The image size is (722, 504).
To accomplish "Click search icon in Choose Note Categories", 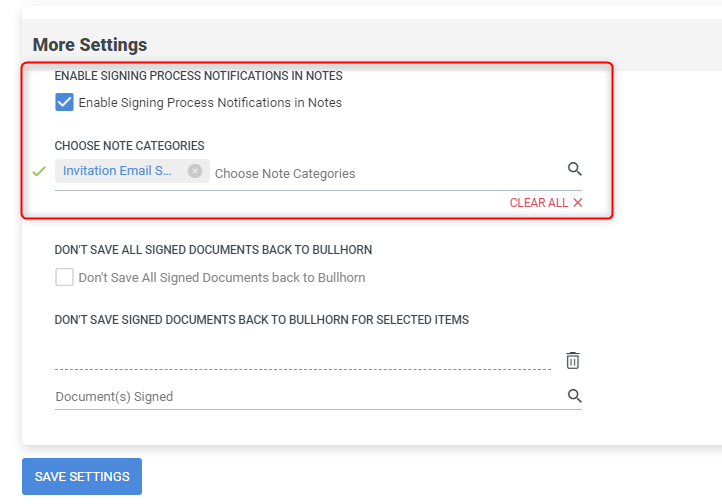I will click(x=575, y=169).
